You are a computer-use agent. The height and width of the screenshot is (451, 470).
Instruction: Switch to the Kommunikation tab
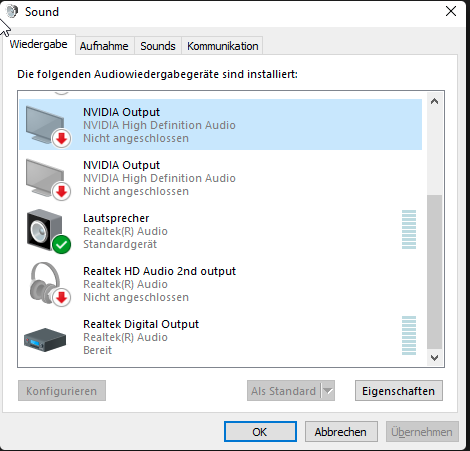click(223, 46)
